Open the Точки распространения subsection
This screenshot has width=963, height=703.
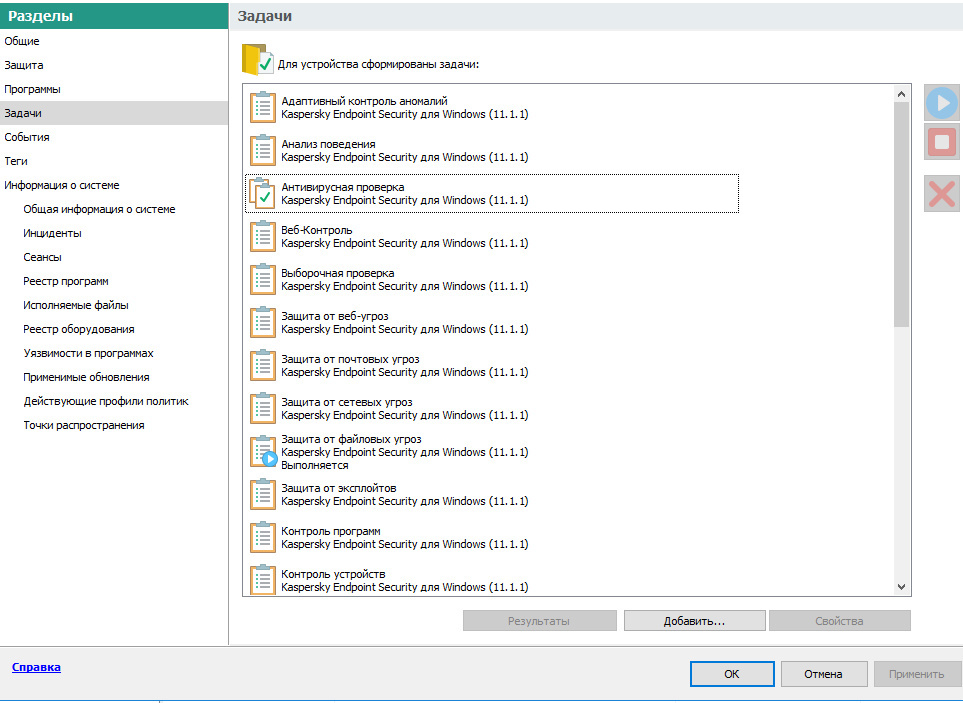[x=84, y=425]
